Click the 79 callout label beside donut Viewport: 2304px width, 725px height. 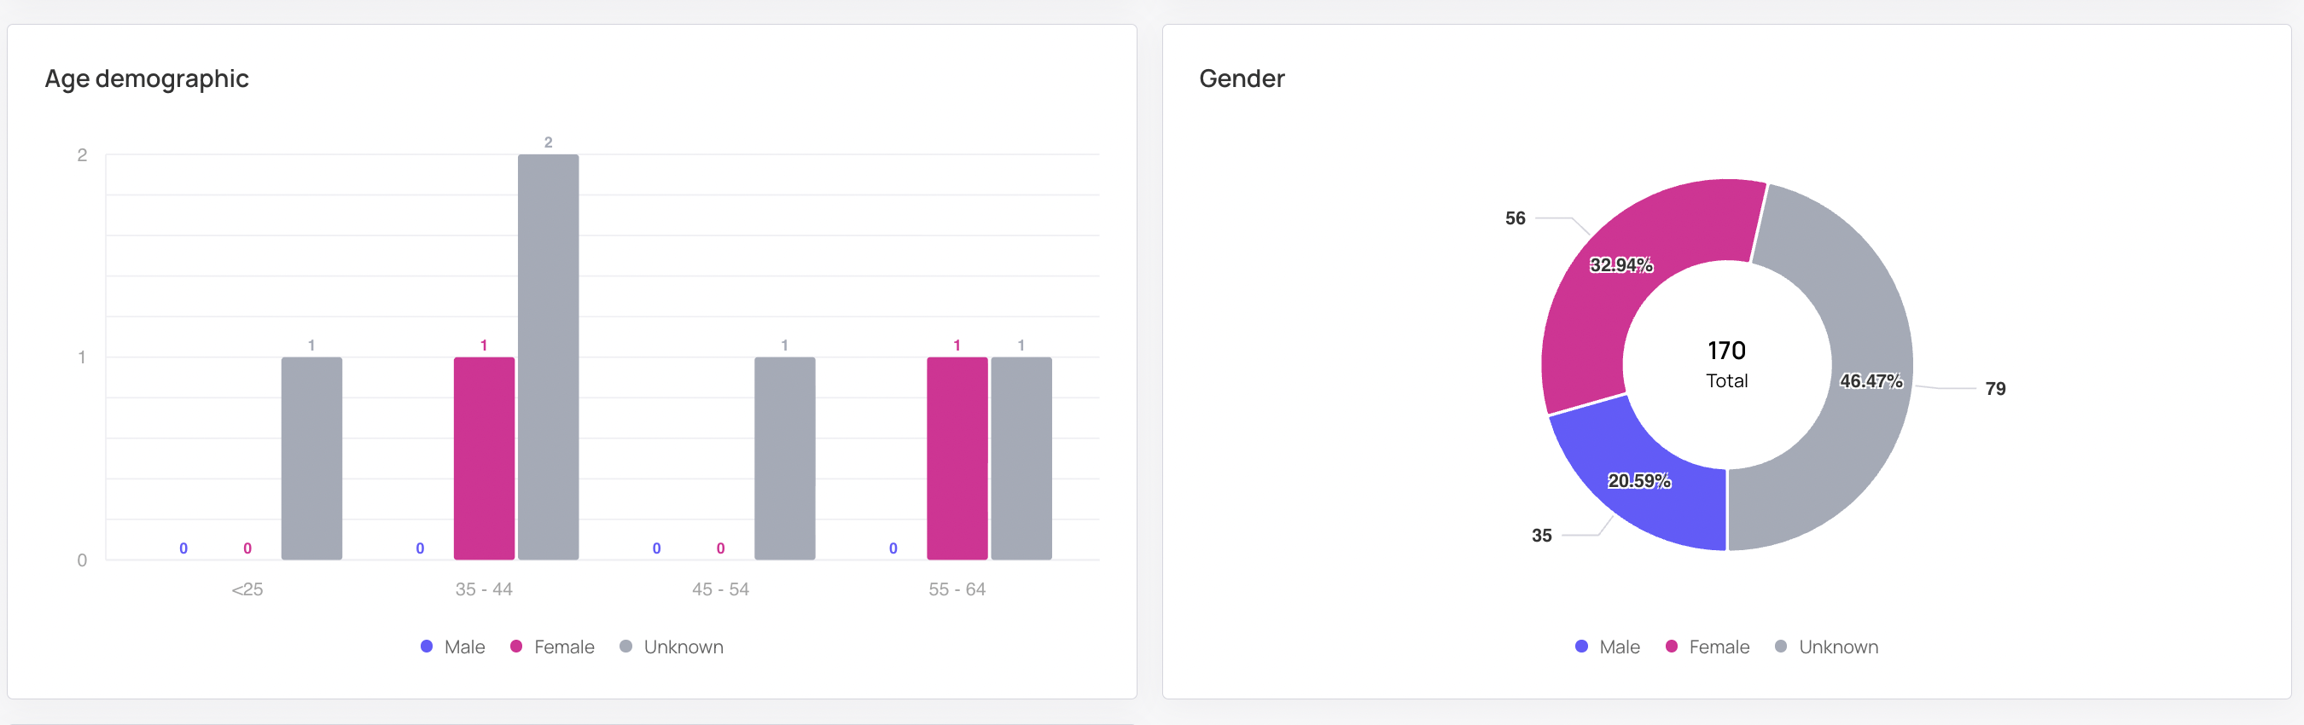coord(1995,389)
